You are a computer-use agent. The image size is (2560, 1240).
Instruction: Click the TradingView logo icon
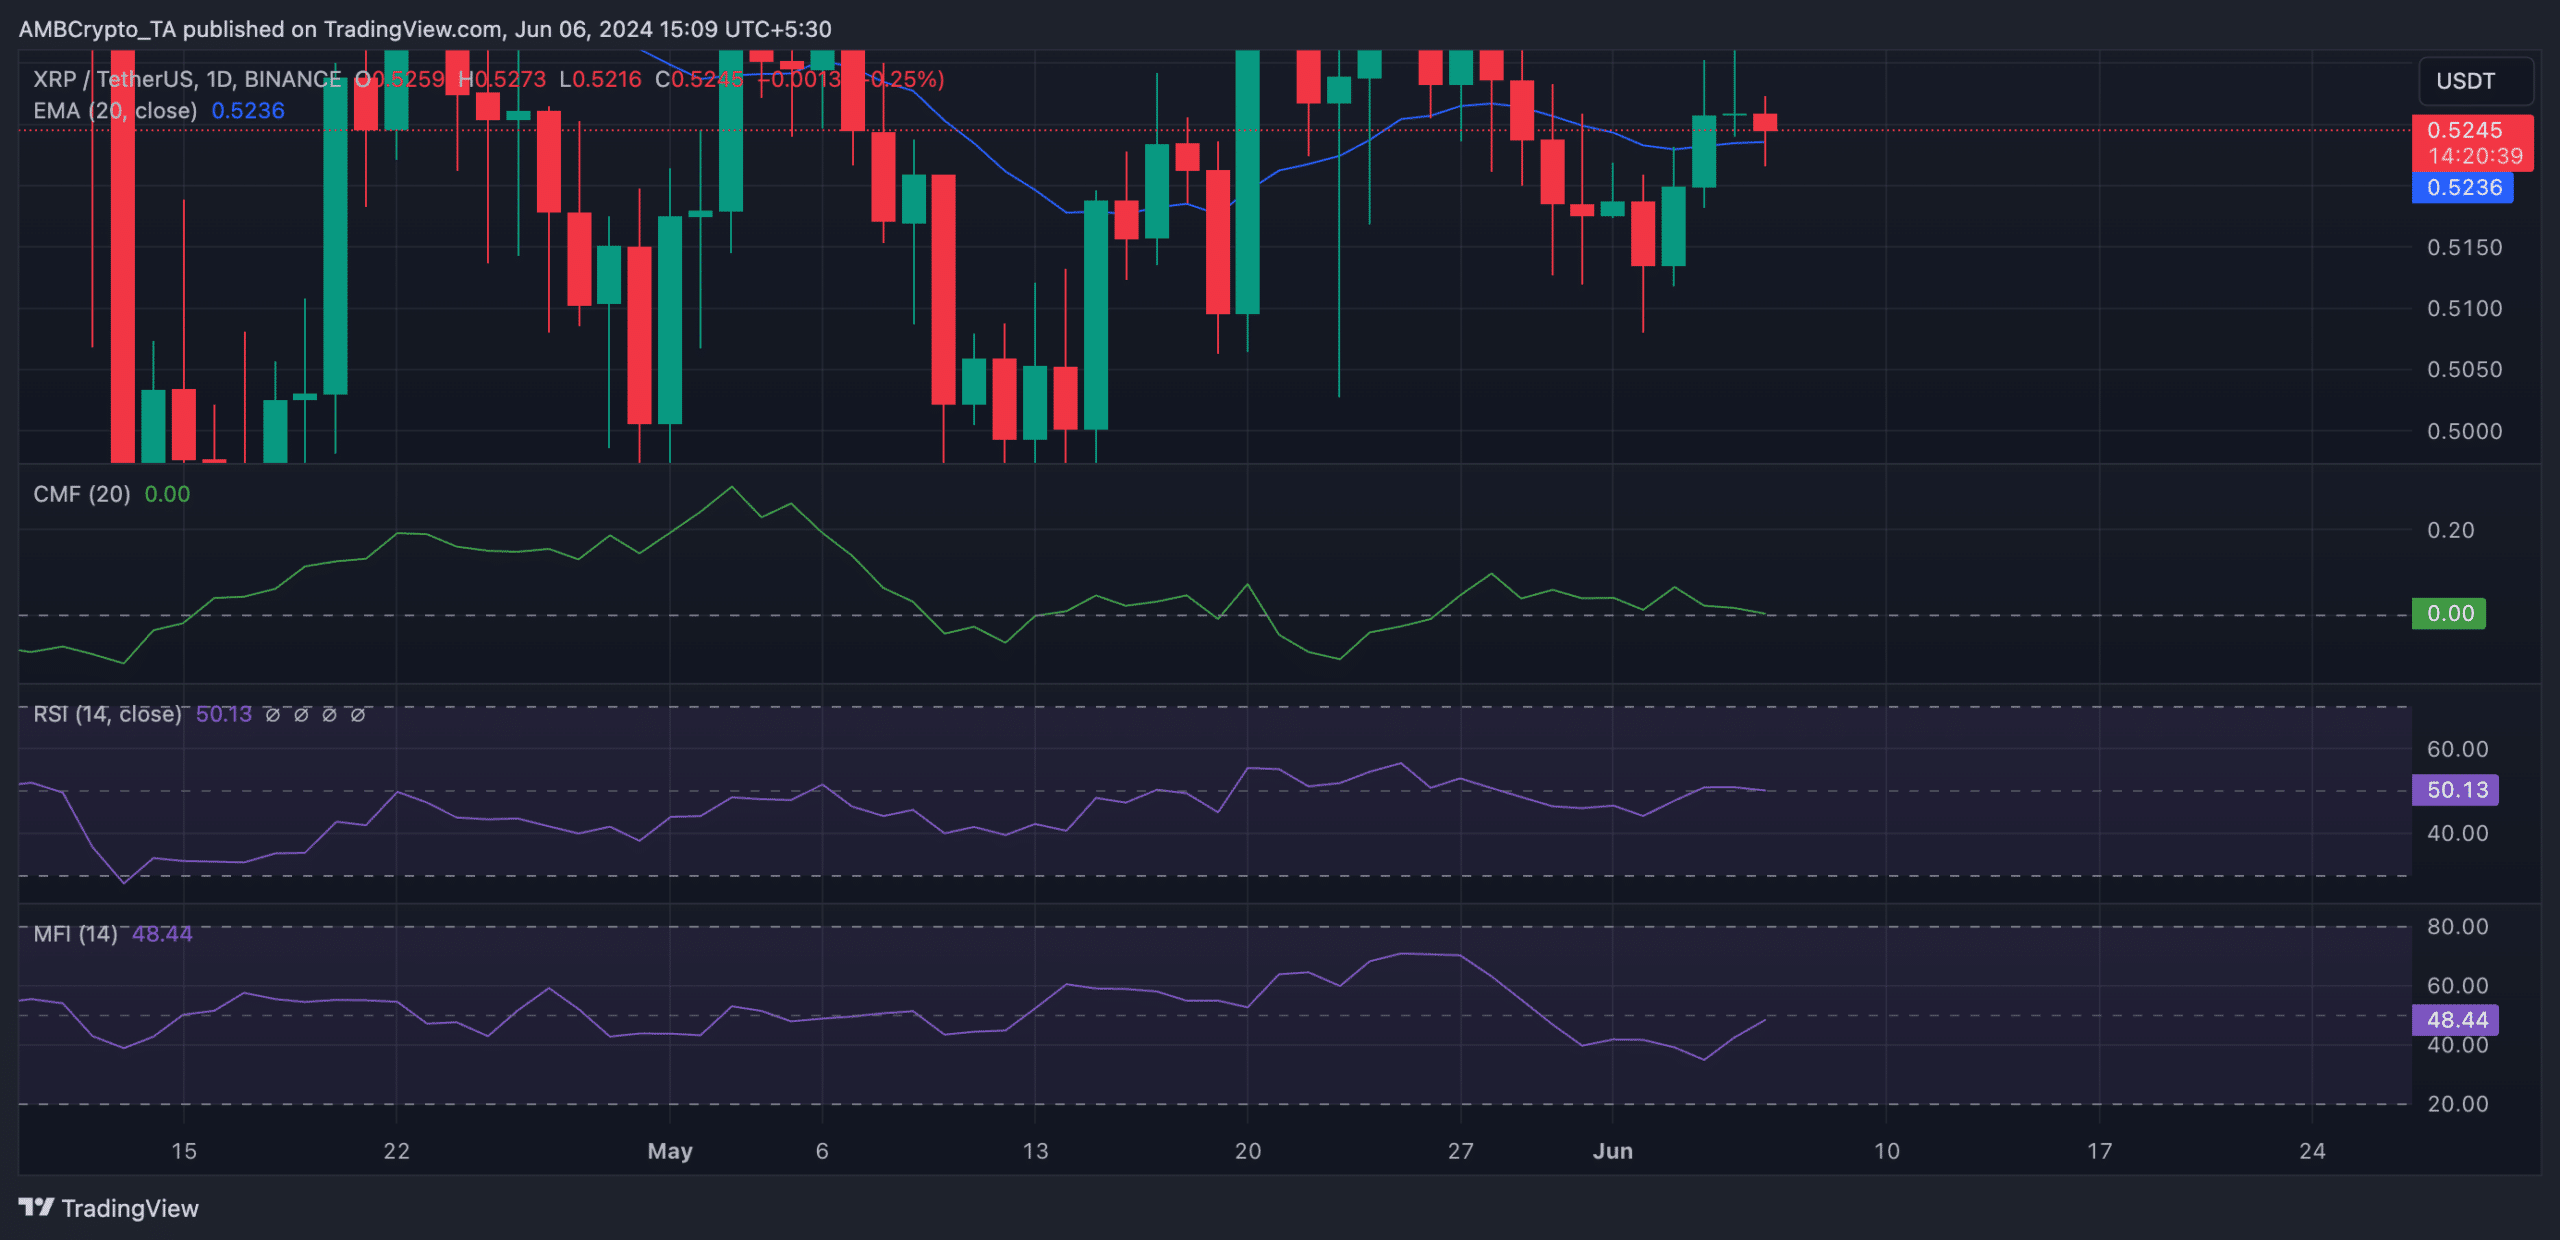pyautogui.click(x=37, y=1207)
